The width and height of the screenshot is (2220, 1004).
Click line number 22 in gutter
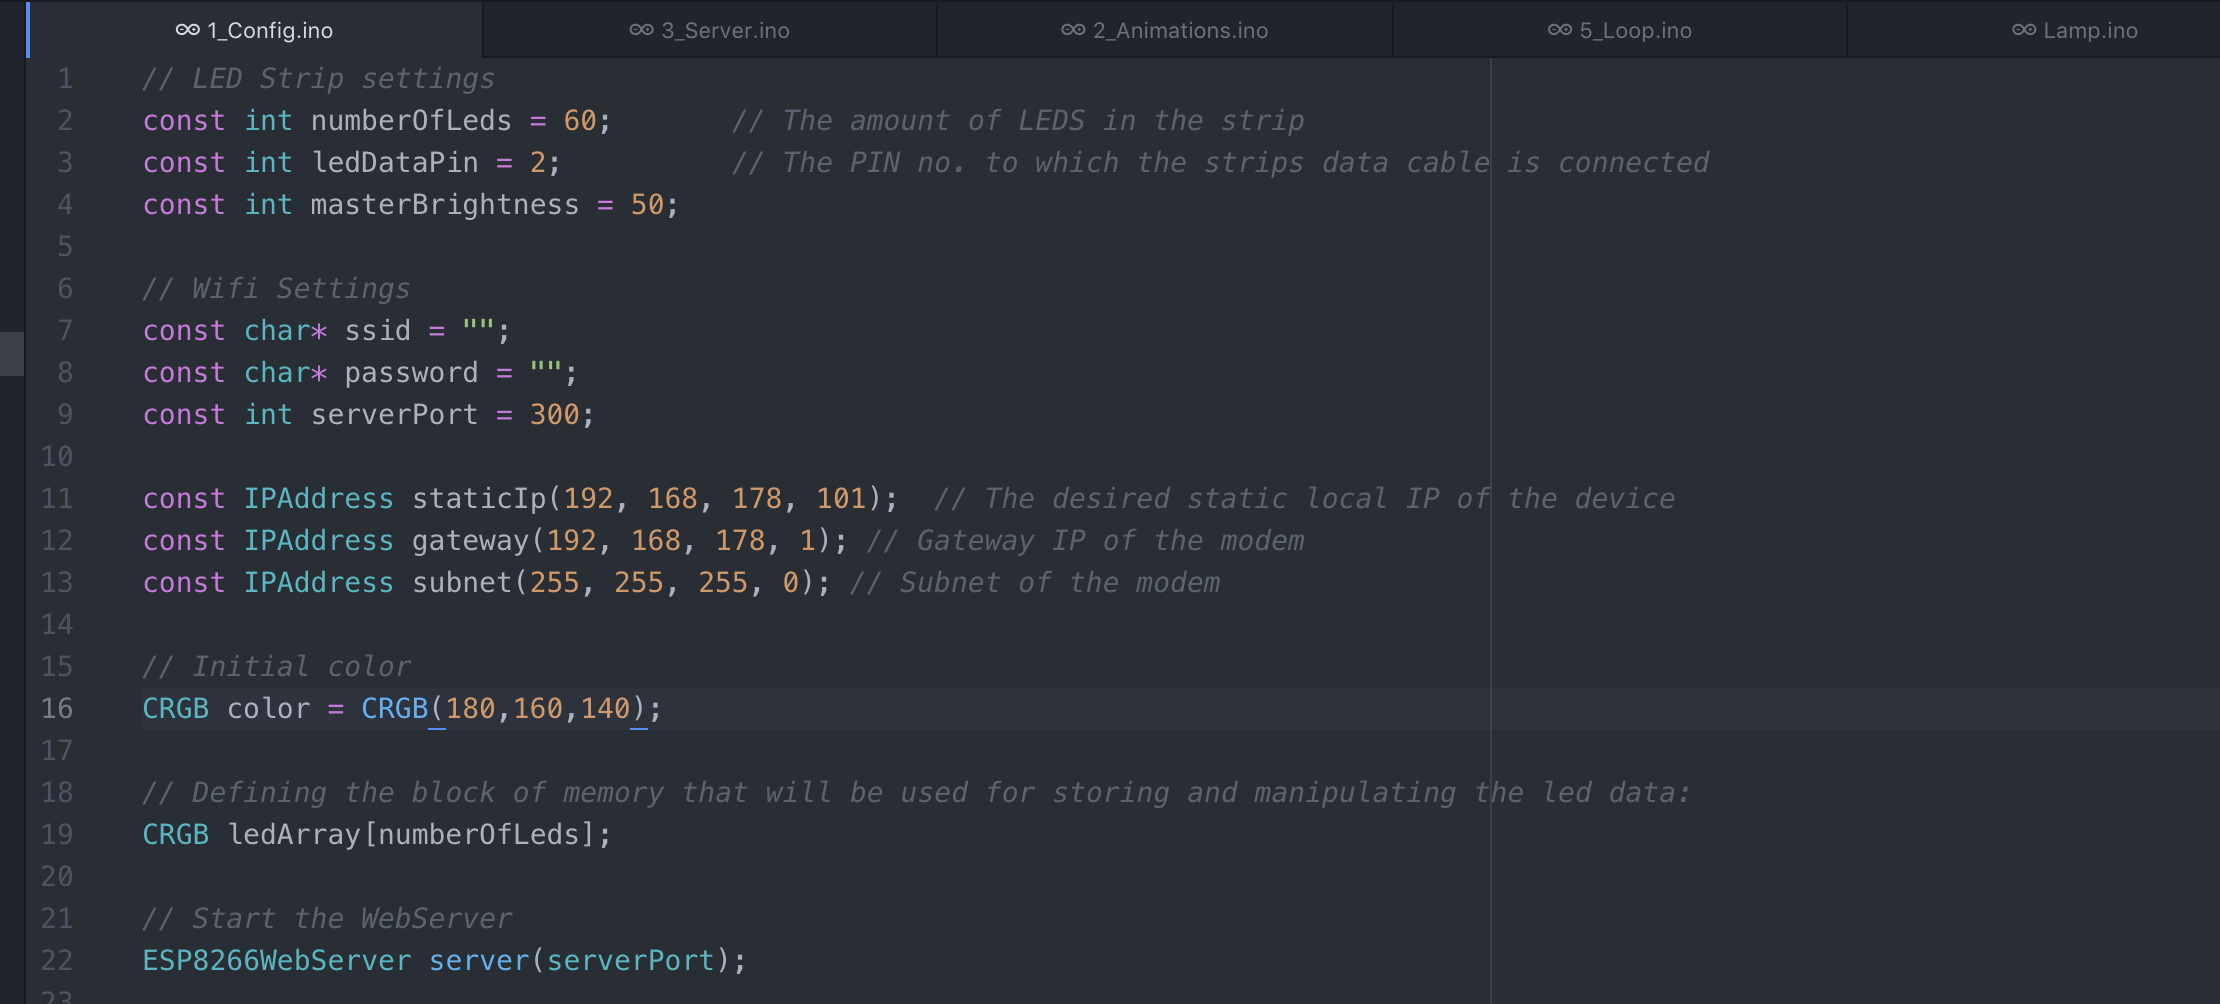pyautogui.click(x=57, y=960)
